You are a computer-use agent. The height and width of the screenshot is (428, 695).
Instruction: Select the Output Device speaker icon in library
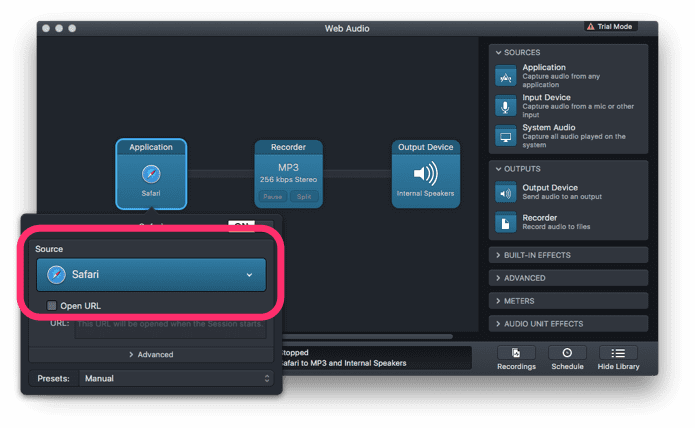pyautogui.click(x=505, y=193)
